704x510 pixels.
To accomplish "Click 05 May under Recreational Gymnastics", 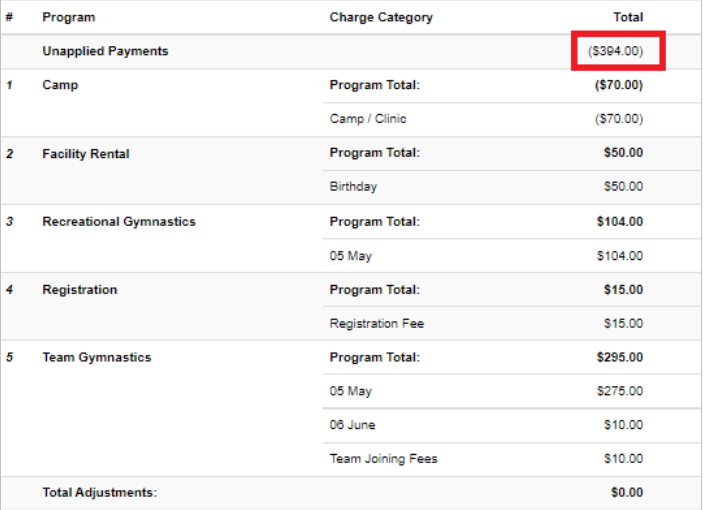I will point(351,256).
